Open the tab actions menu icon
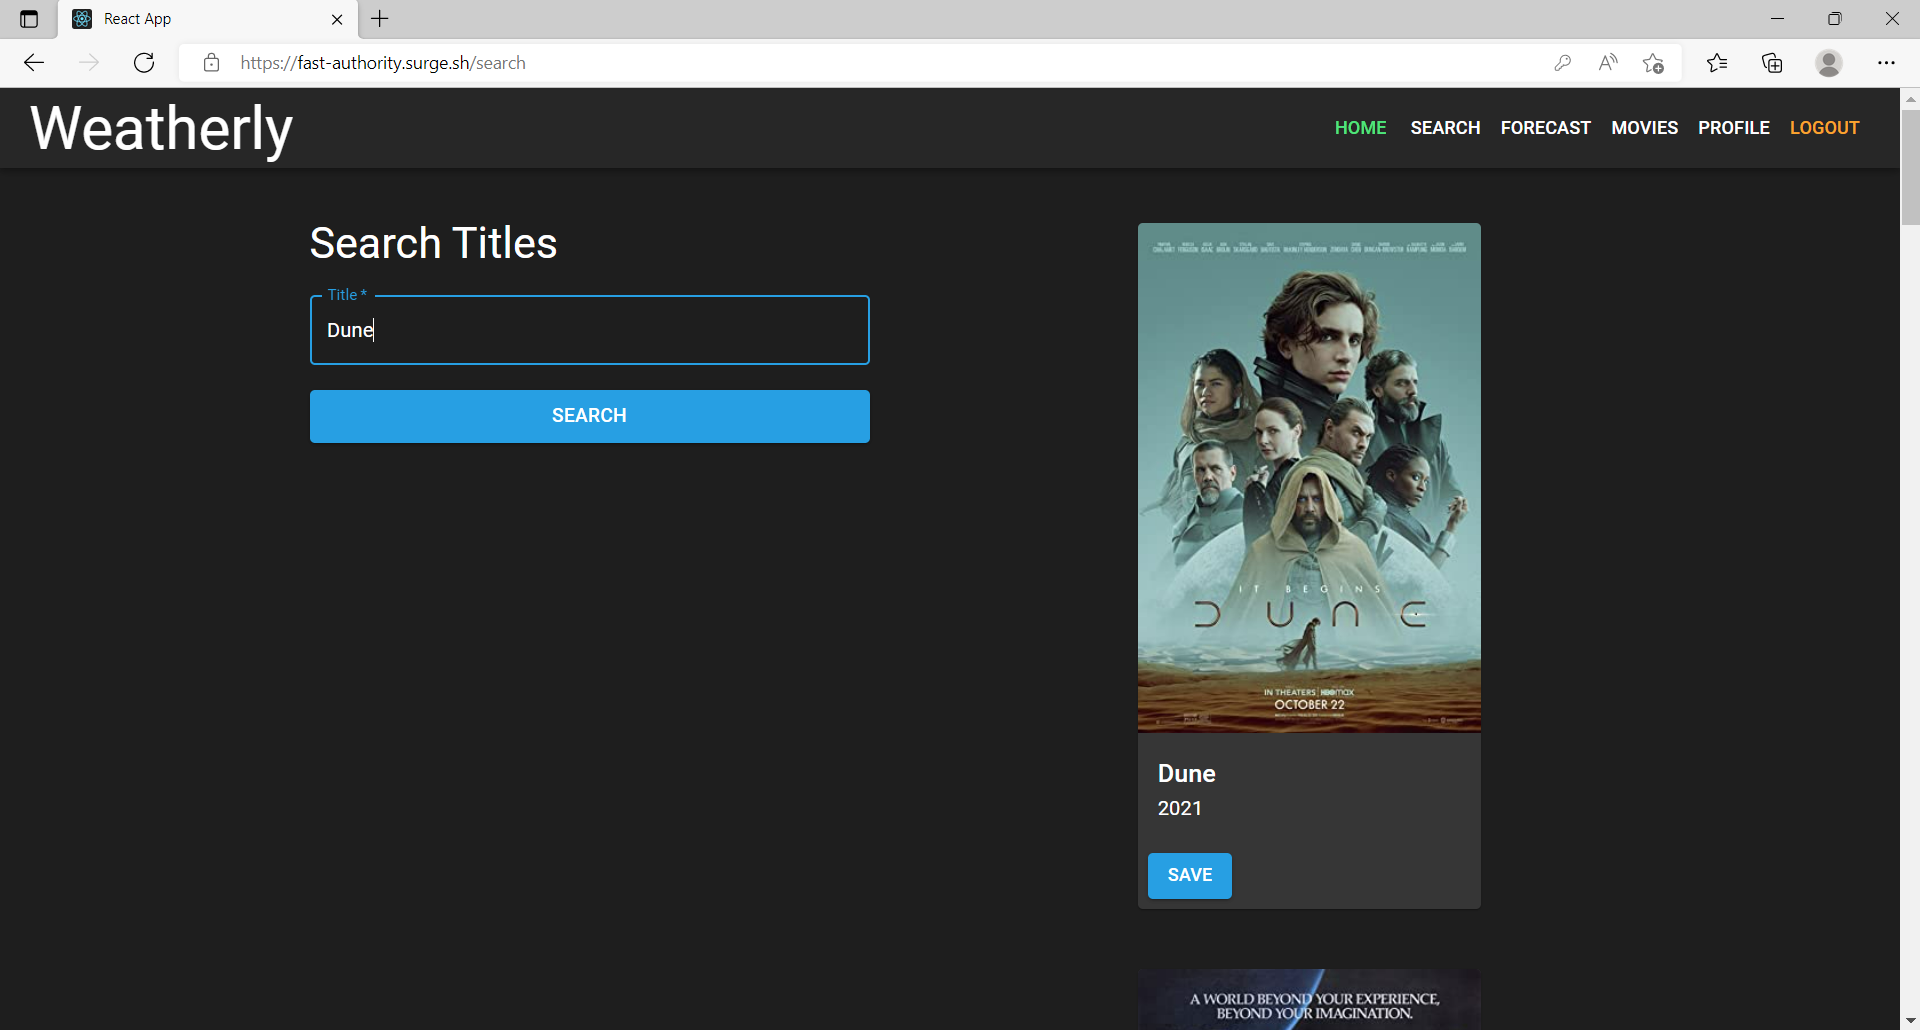 click(29, 19)
